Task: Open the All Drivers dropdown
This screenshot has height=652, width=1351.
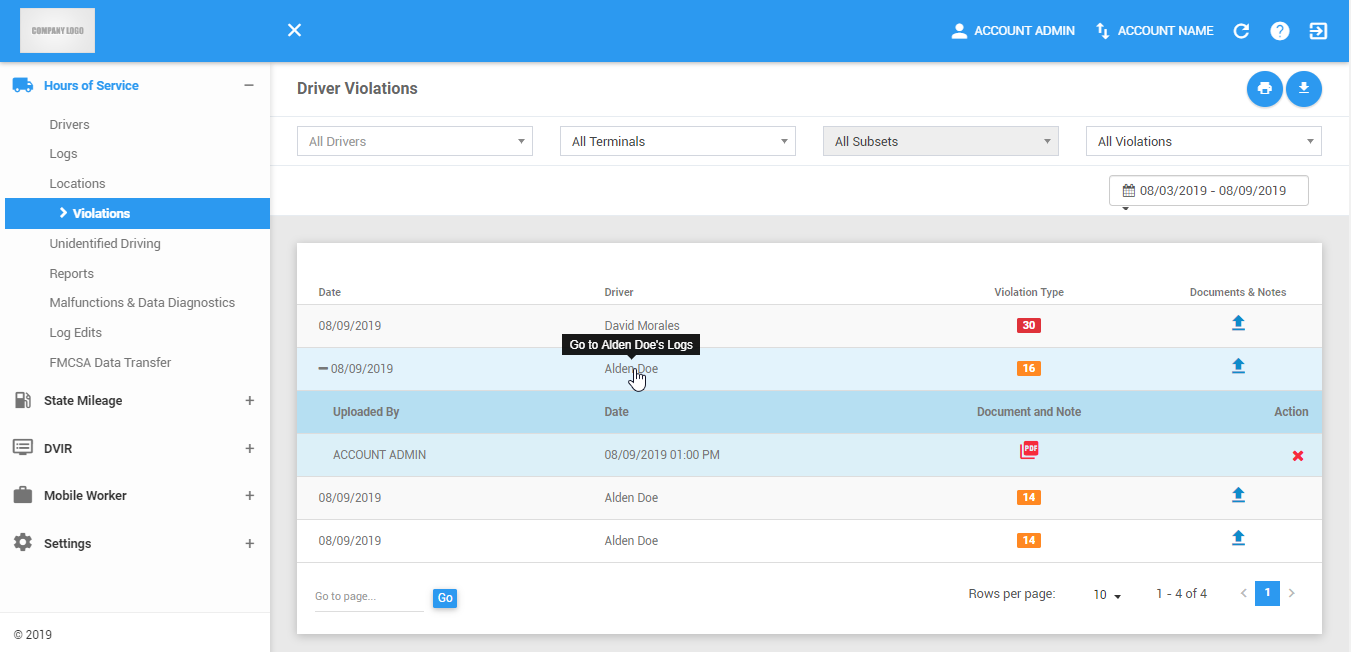Action: (x=415, y=141)
